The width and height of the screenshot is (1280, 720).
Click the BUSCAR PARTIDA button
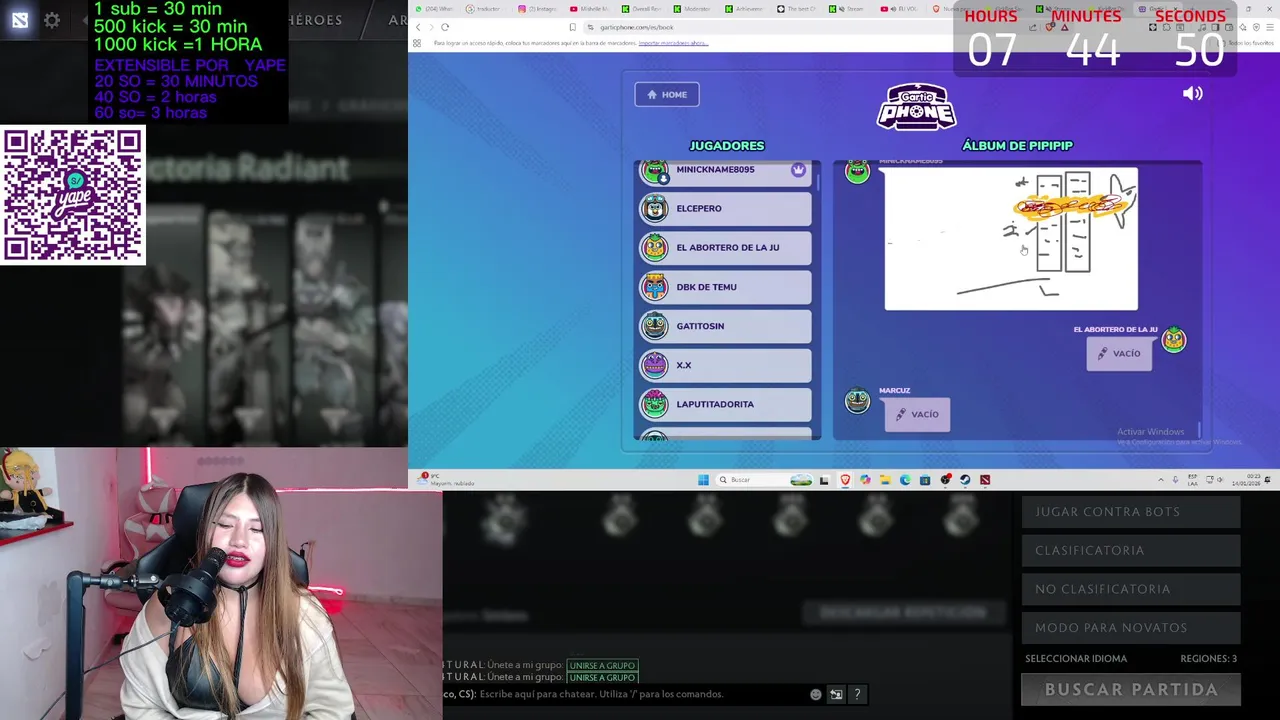[1131, 690]
